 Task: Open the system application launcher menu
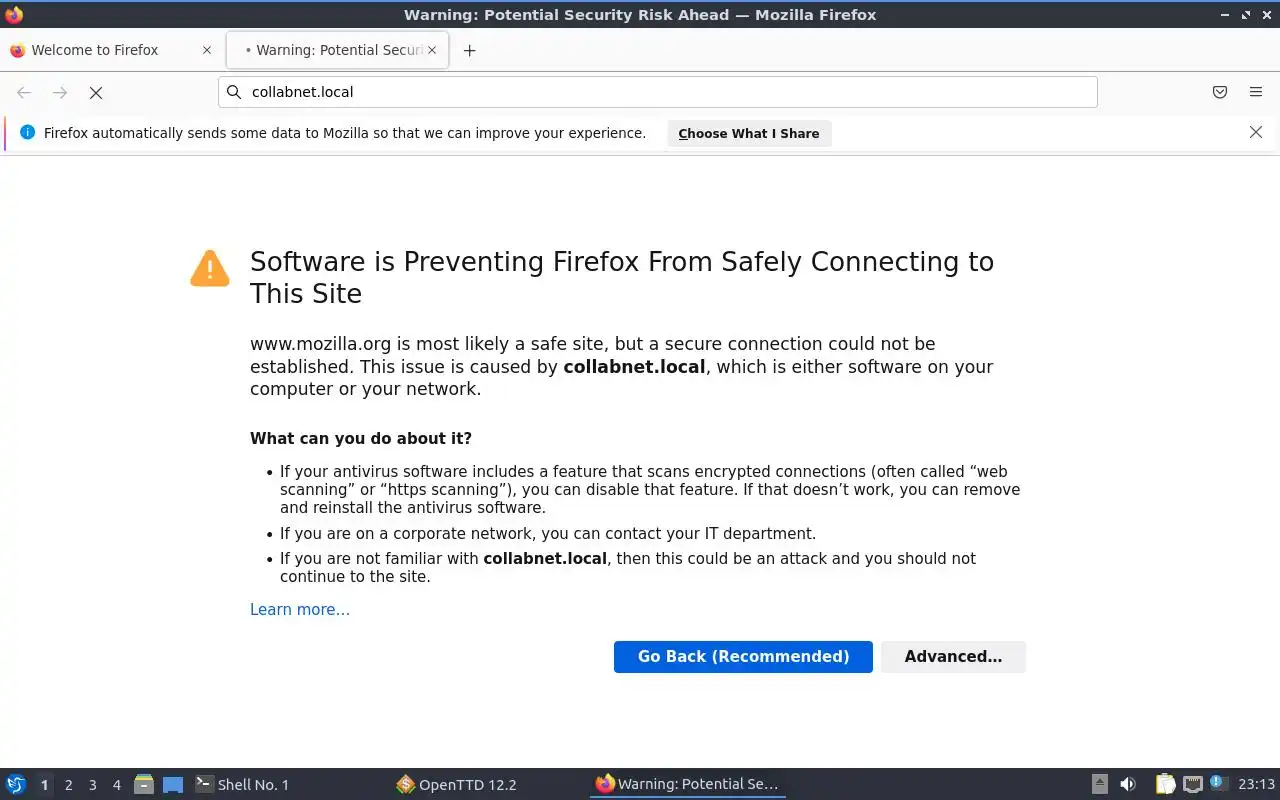click(x=16, y=784)
